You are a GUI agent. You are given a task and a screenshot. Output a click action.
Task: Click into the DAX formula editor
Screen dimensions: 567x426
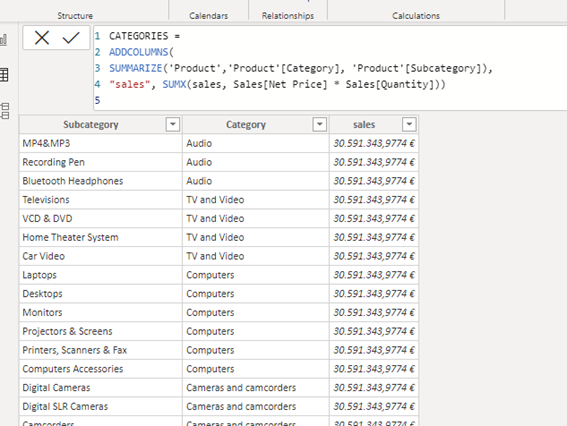pos(330,68)
